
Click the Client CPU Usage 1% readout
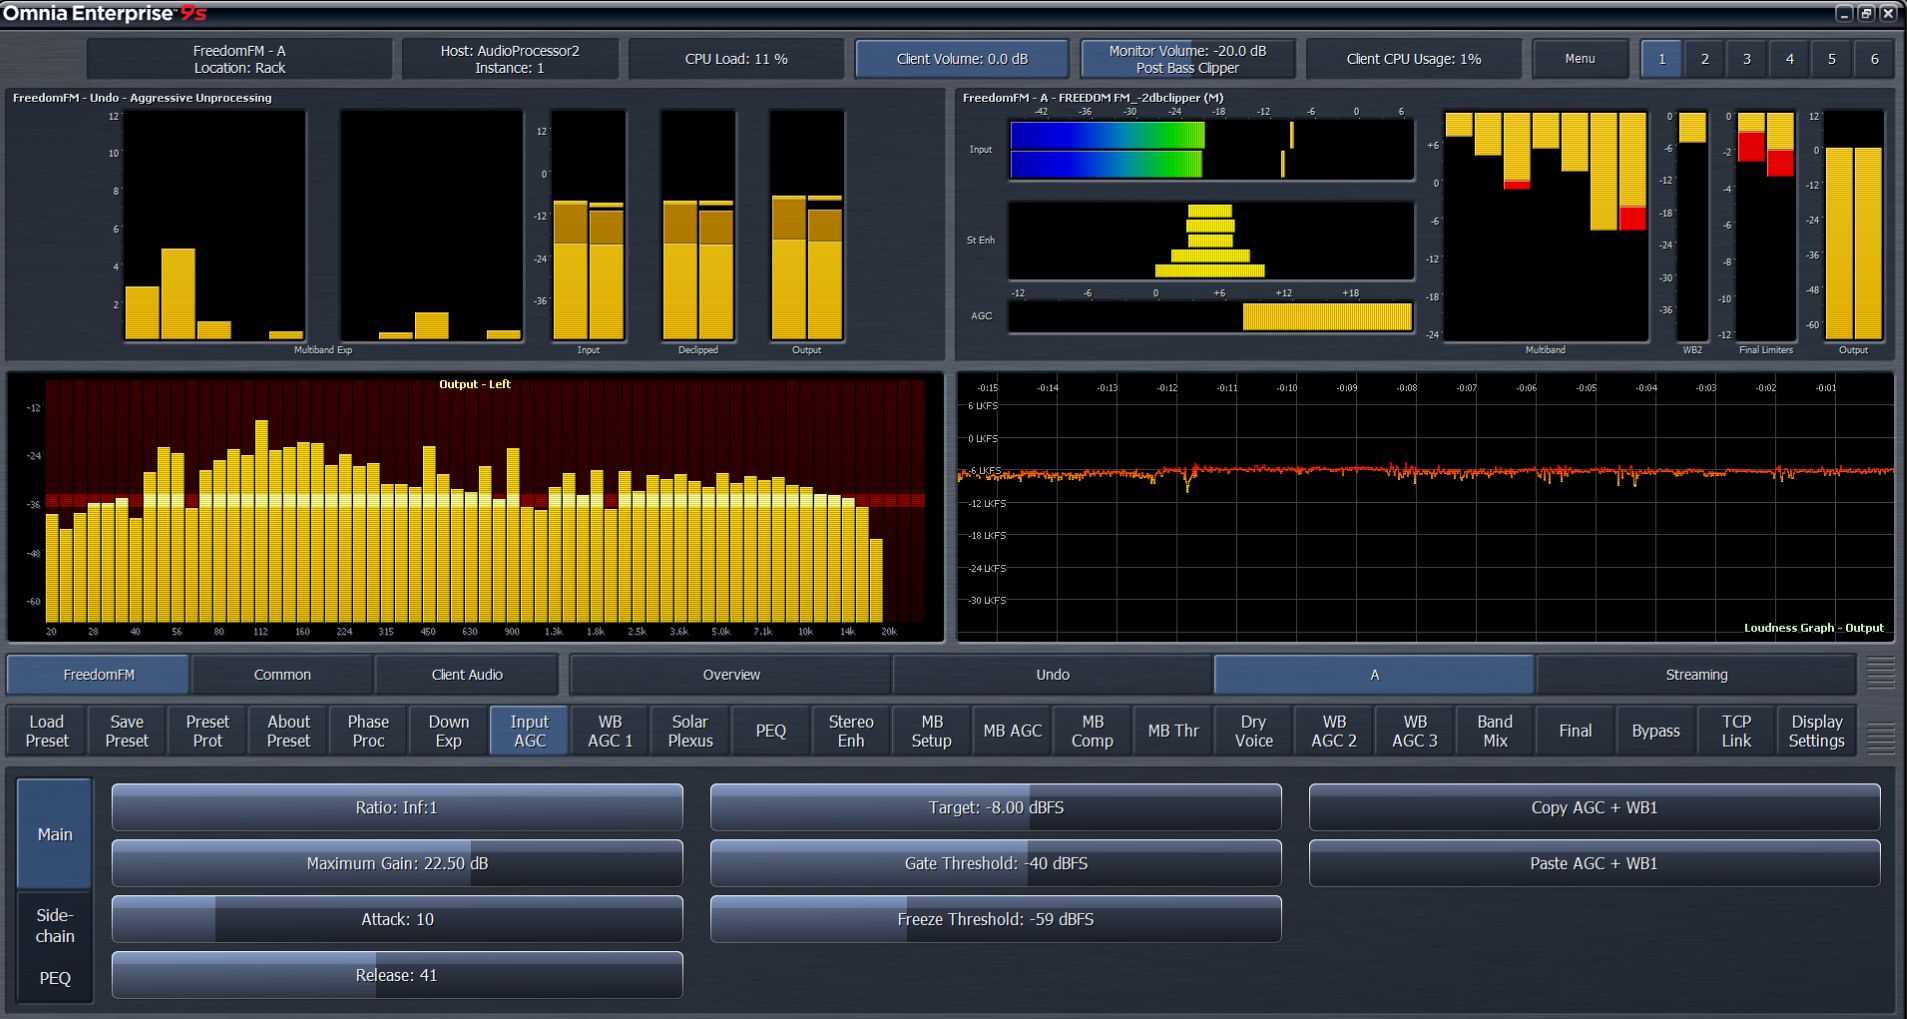[1413, 59]
